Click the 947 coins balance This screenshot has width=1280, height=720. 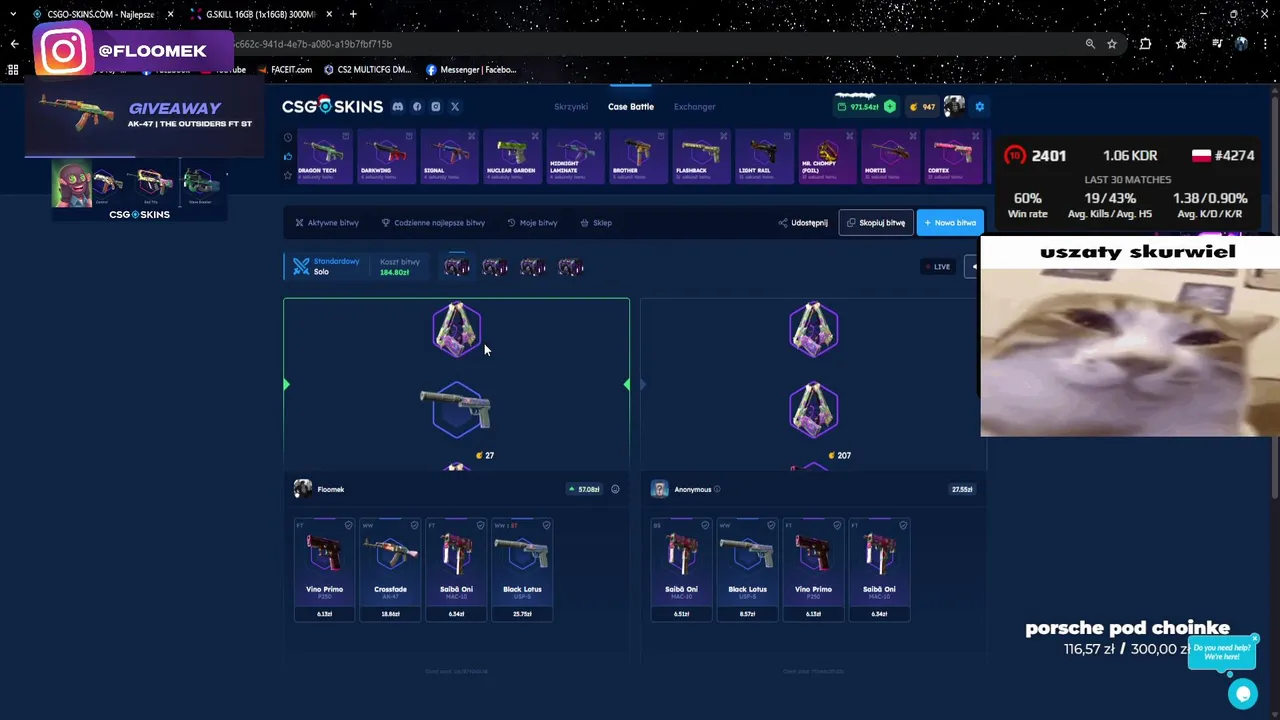click(x=922, y=107)
